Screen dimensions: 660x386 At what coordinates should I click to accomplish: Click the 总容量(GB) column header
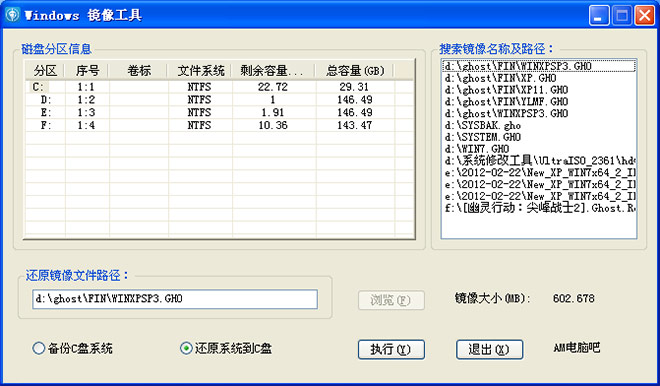tap(355, 71)
